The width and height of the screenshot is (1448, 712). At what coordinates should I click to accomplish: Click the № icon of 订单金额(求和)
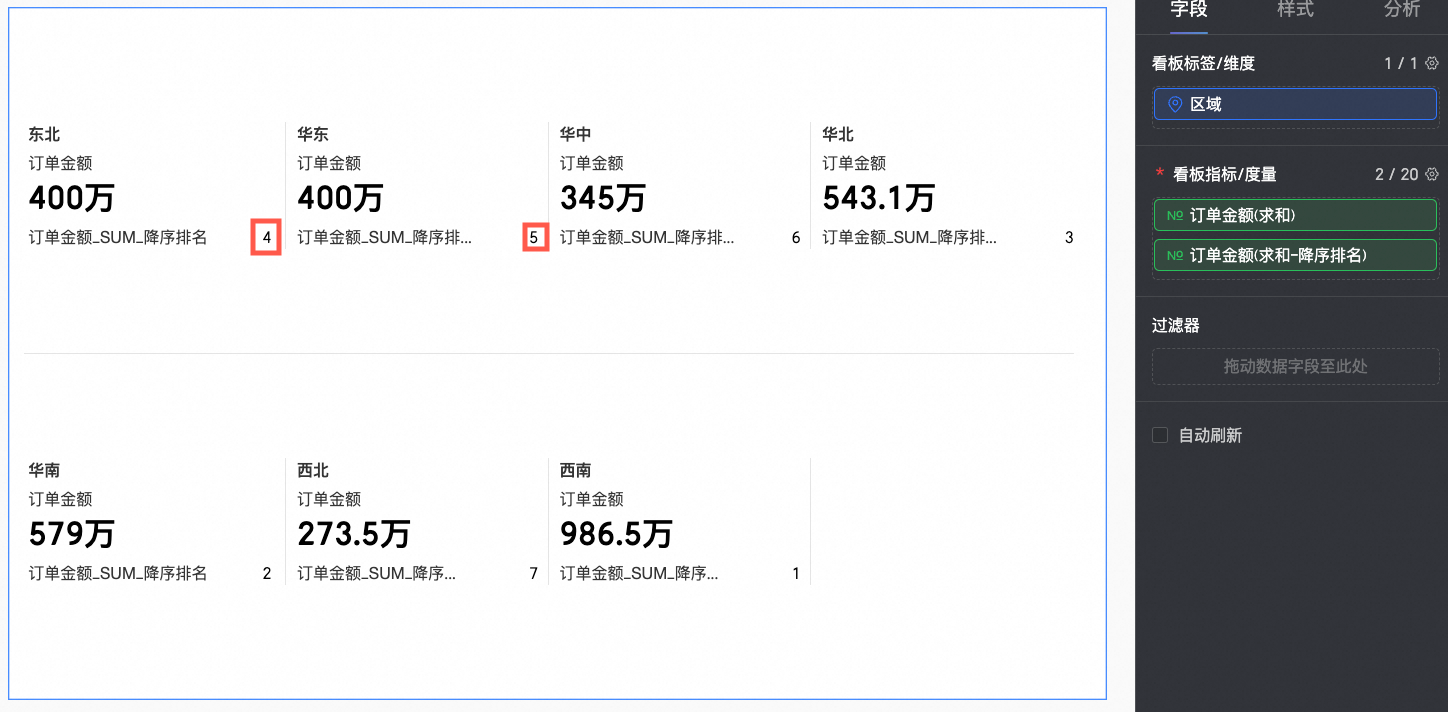[x=1175, y=215]
